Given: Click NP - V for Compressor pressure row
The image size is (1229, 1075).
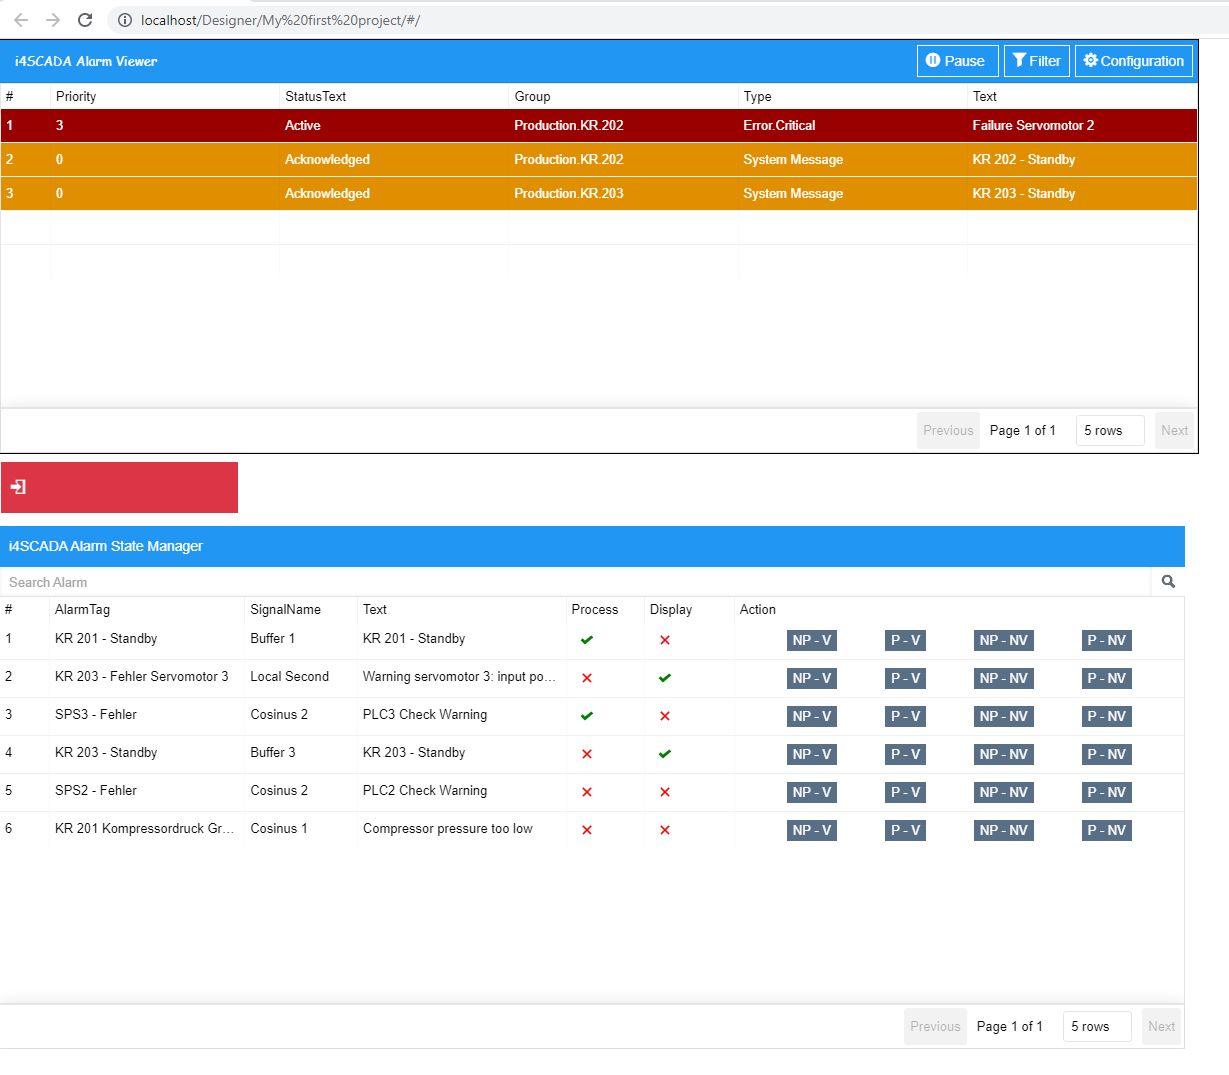Looking at the screenshot, I should [812, 830].
